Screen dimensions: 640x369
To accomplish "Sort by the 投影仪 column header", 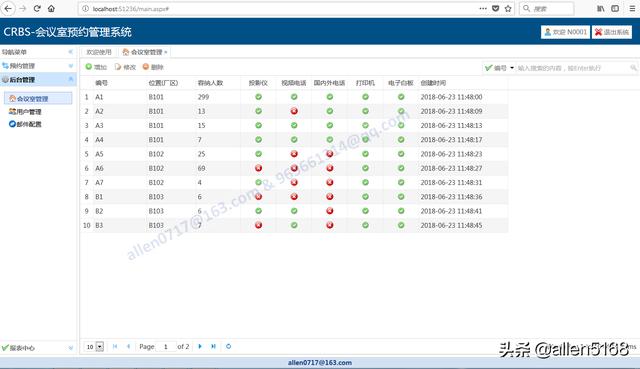I will coord(258,83).
